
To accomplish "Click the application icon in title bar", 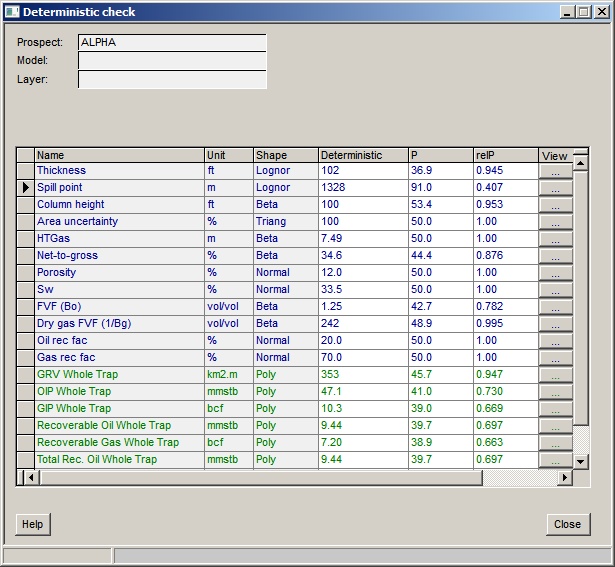I will 13,12.
